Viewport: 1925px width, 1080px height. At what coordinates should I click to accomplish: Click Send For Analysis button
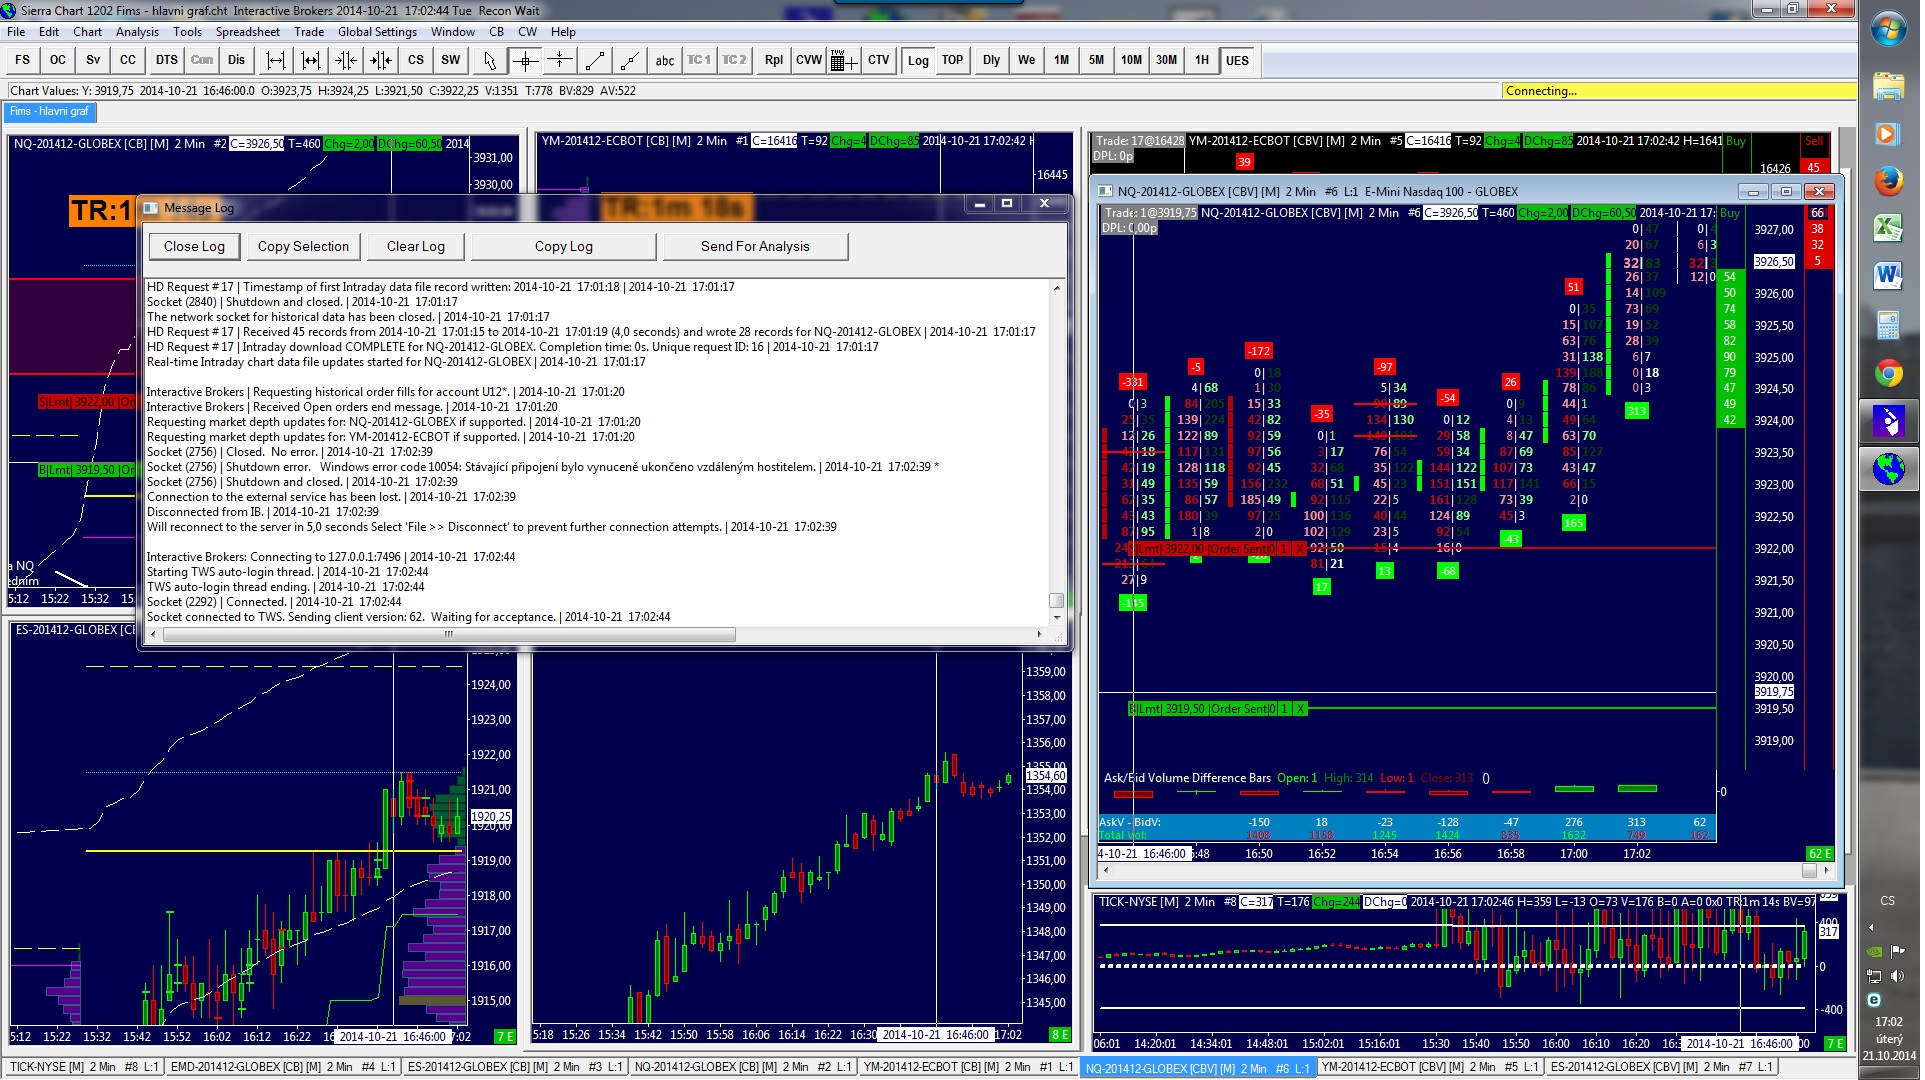(755, 246)
